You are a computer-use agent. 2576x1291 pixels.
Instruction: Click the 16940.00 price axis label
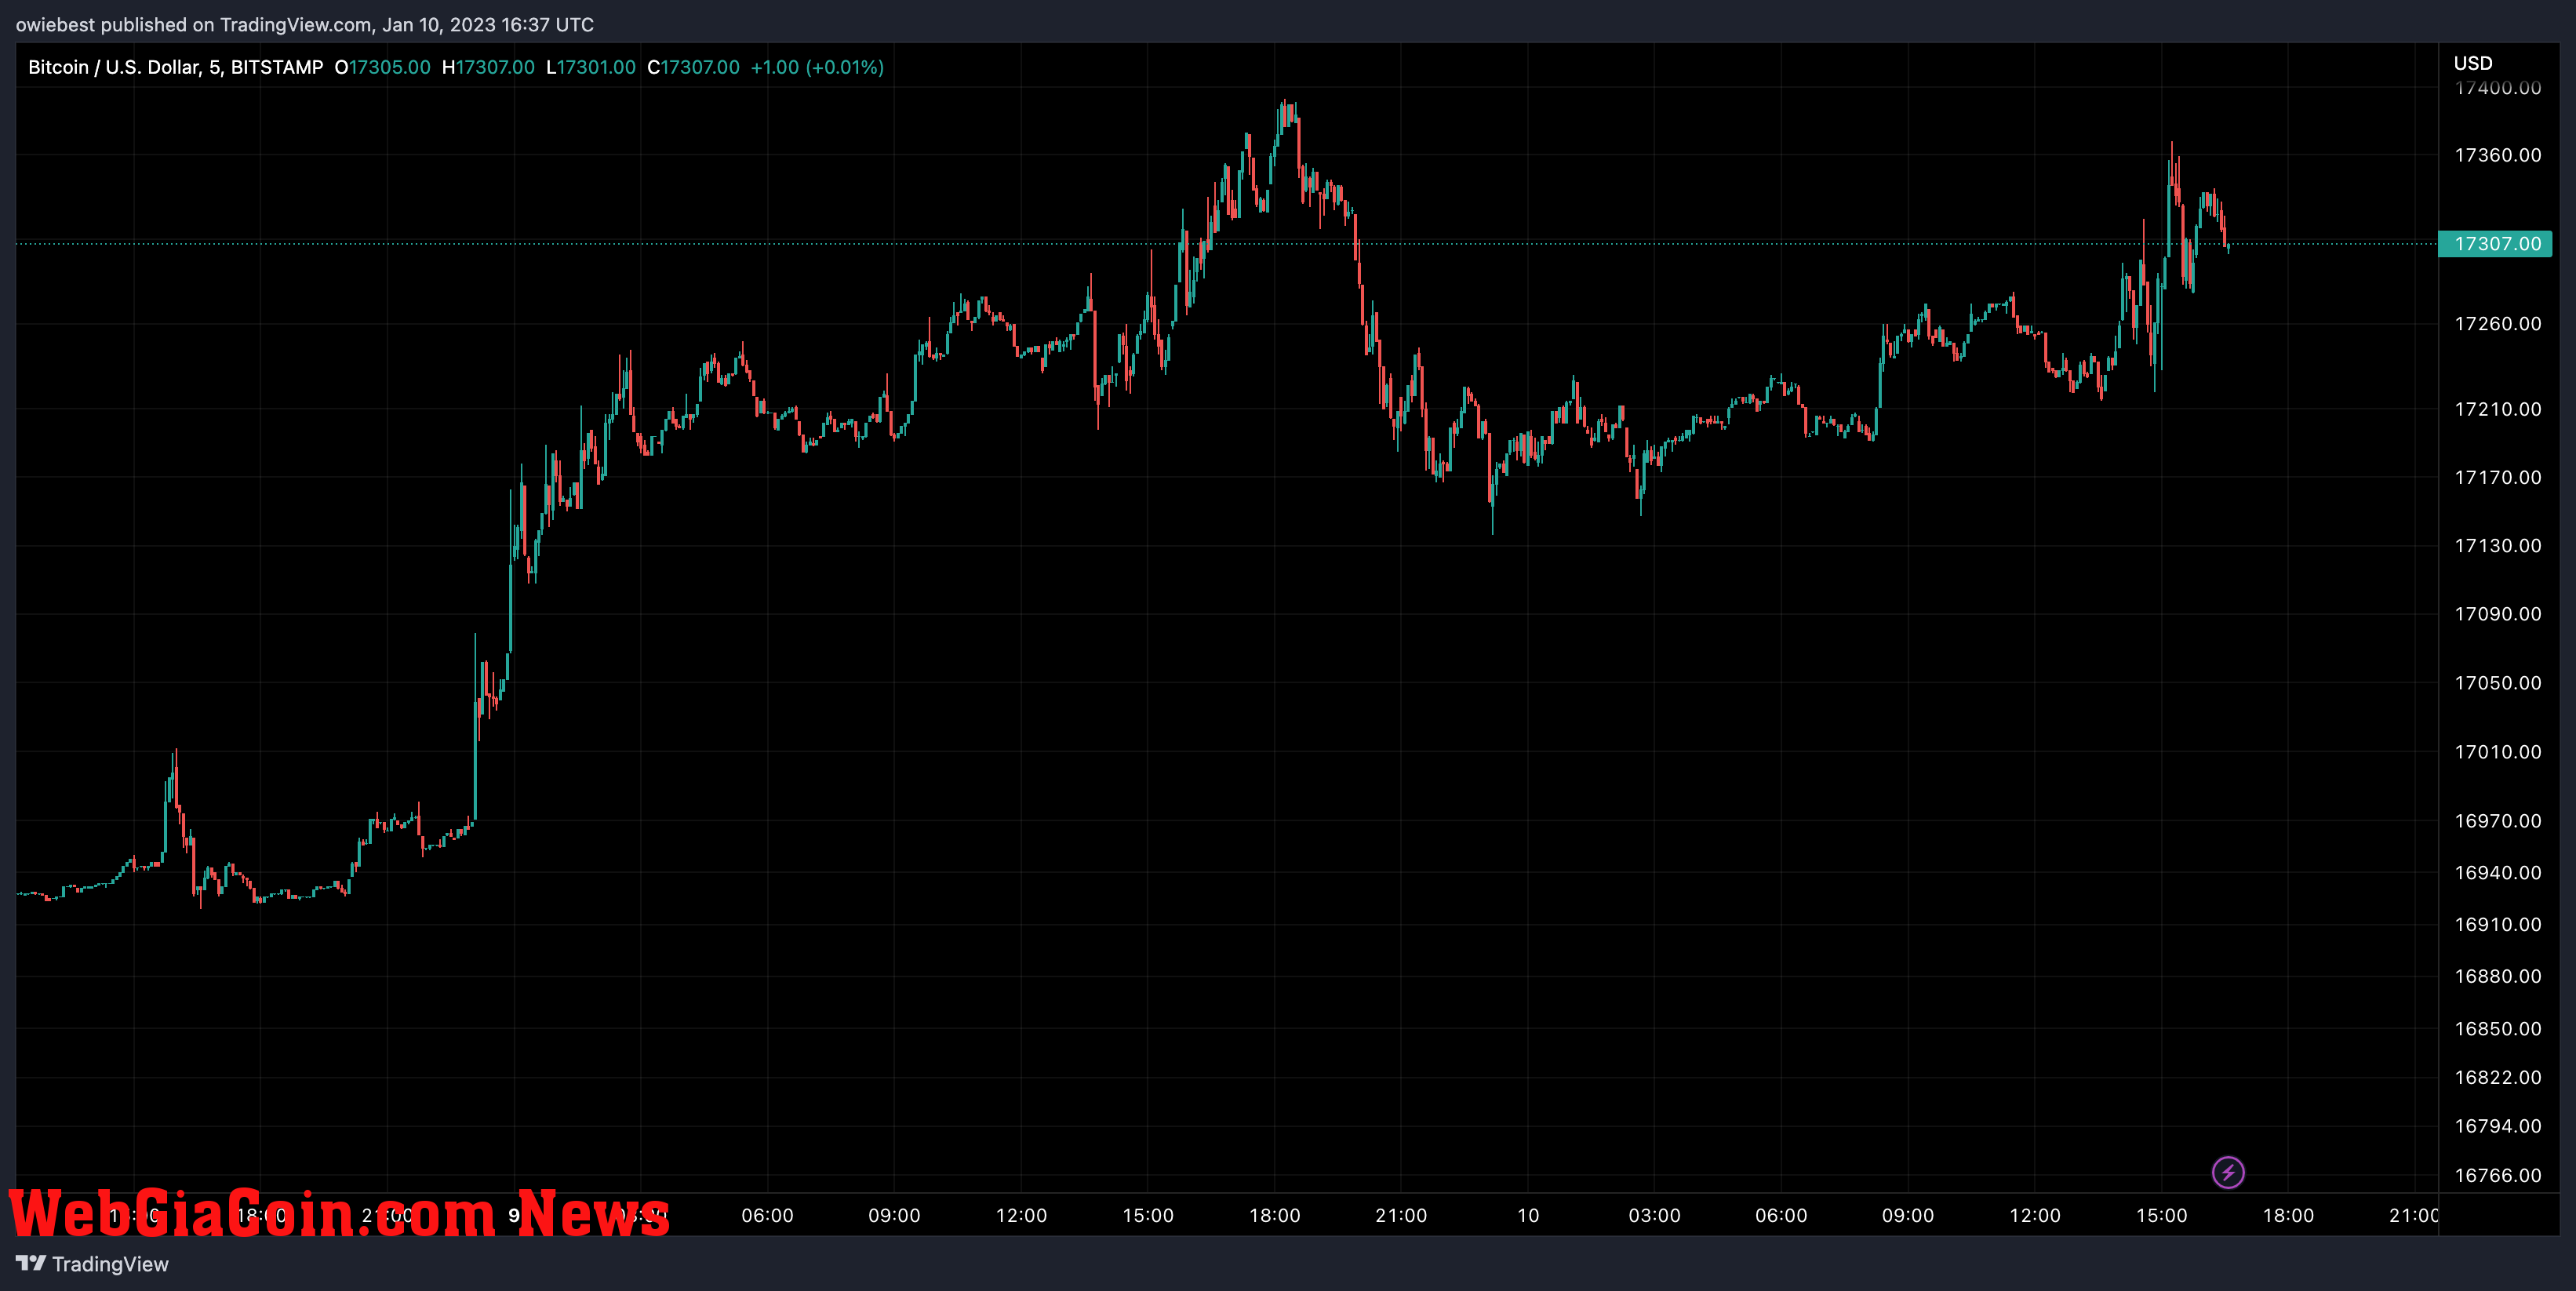tap(2497, 873)
